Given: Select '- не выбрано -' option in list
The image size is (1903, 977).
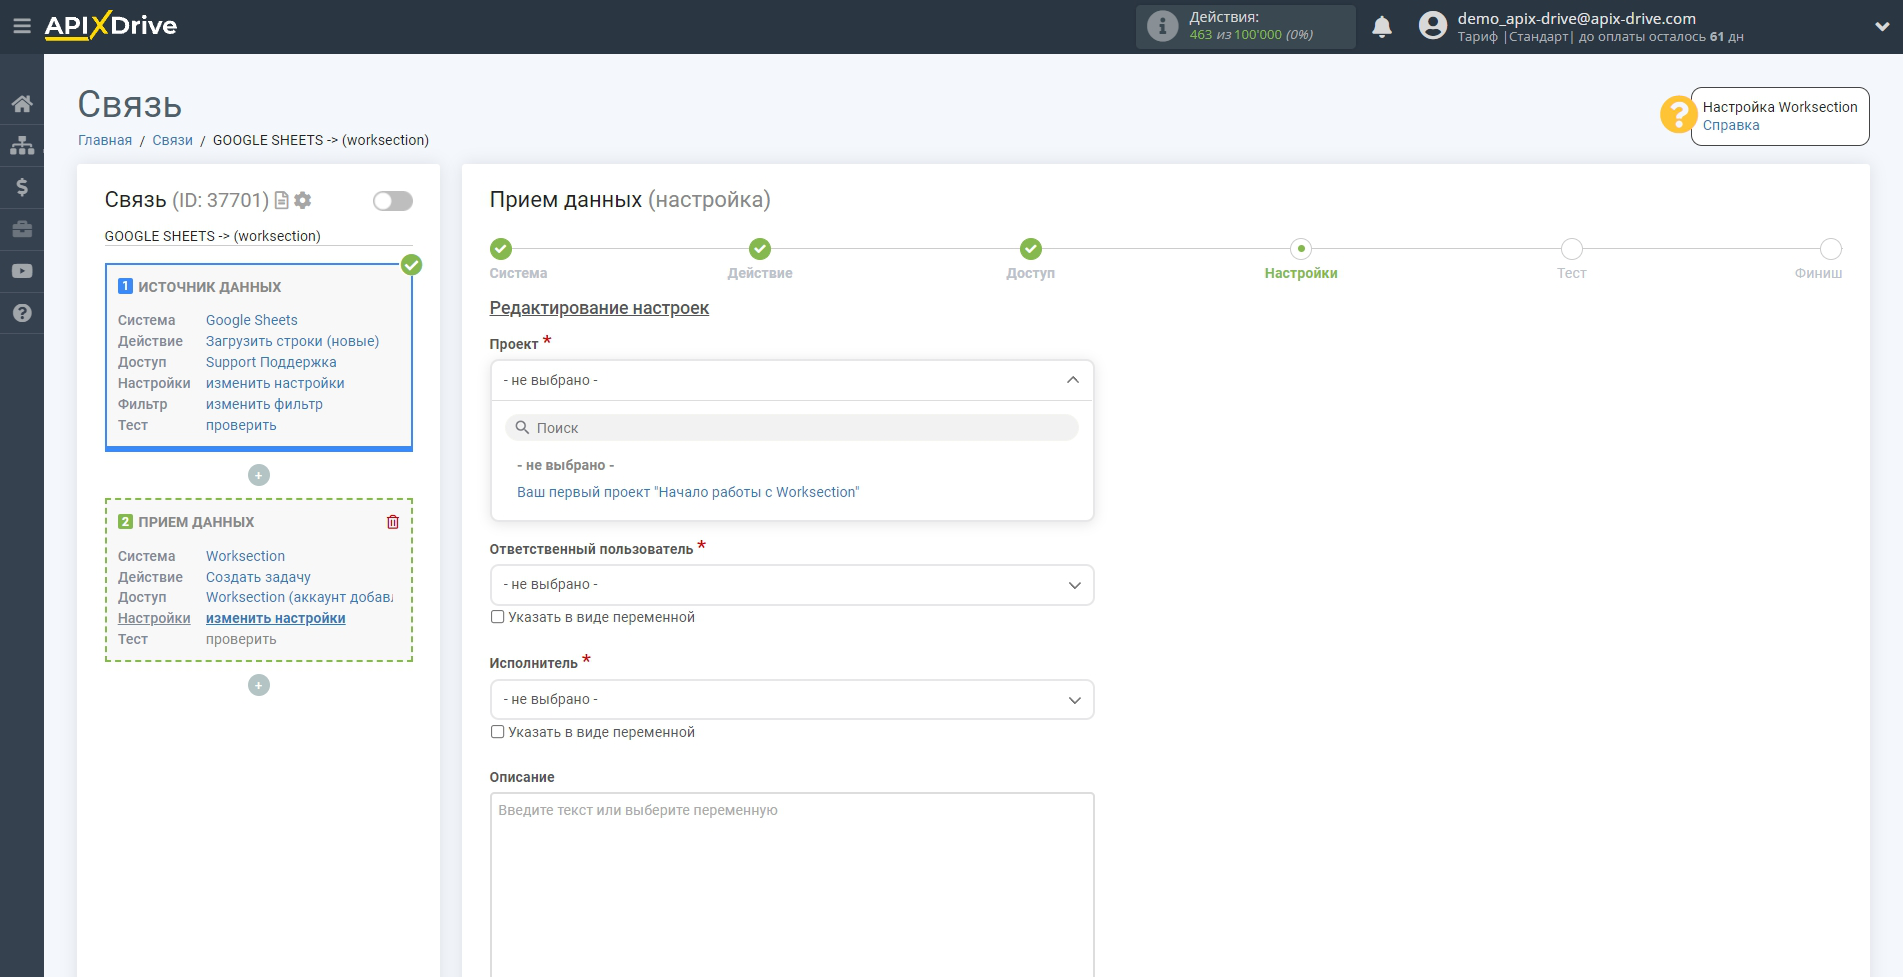Looking at the screenshot, I should point(566,465).
